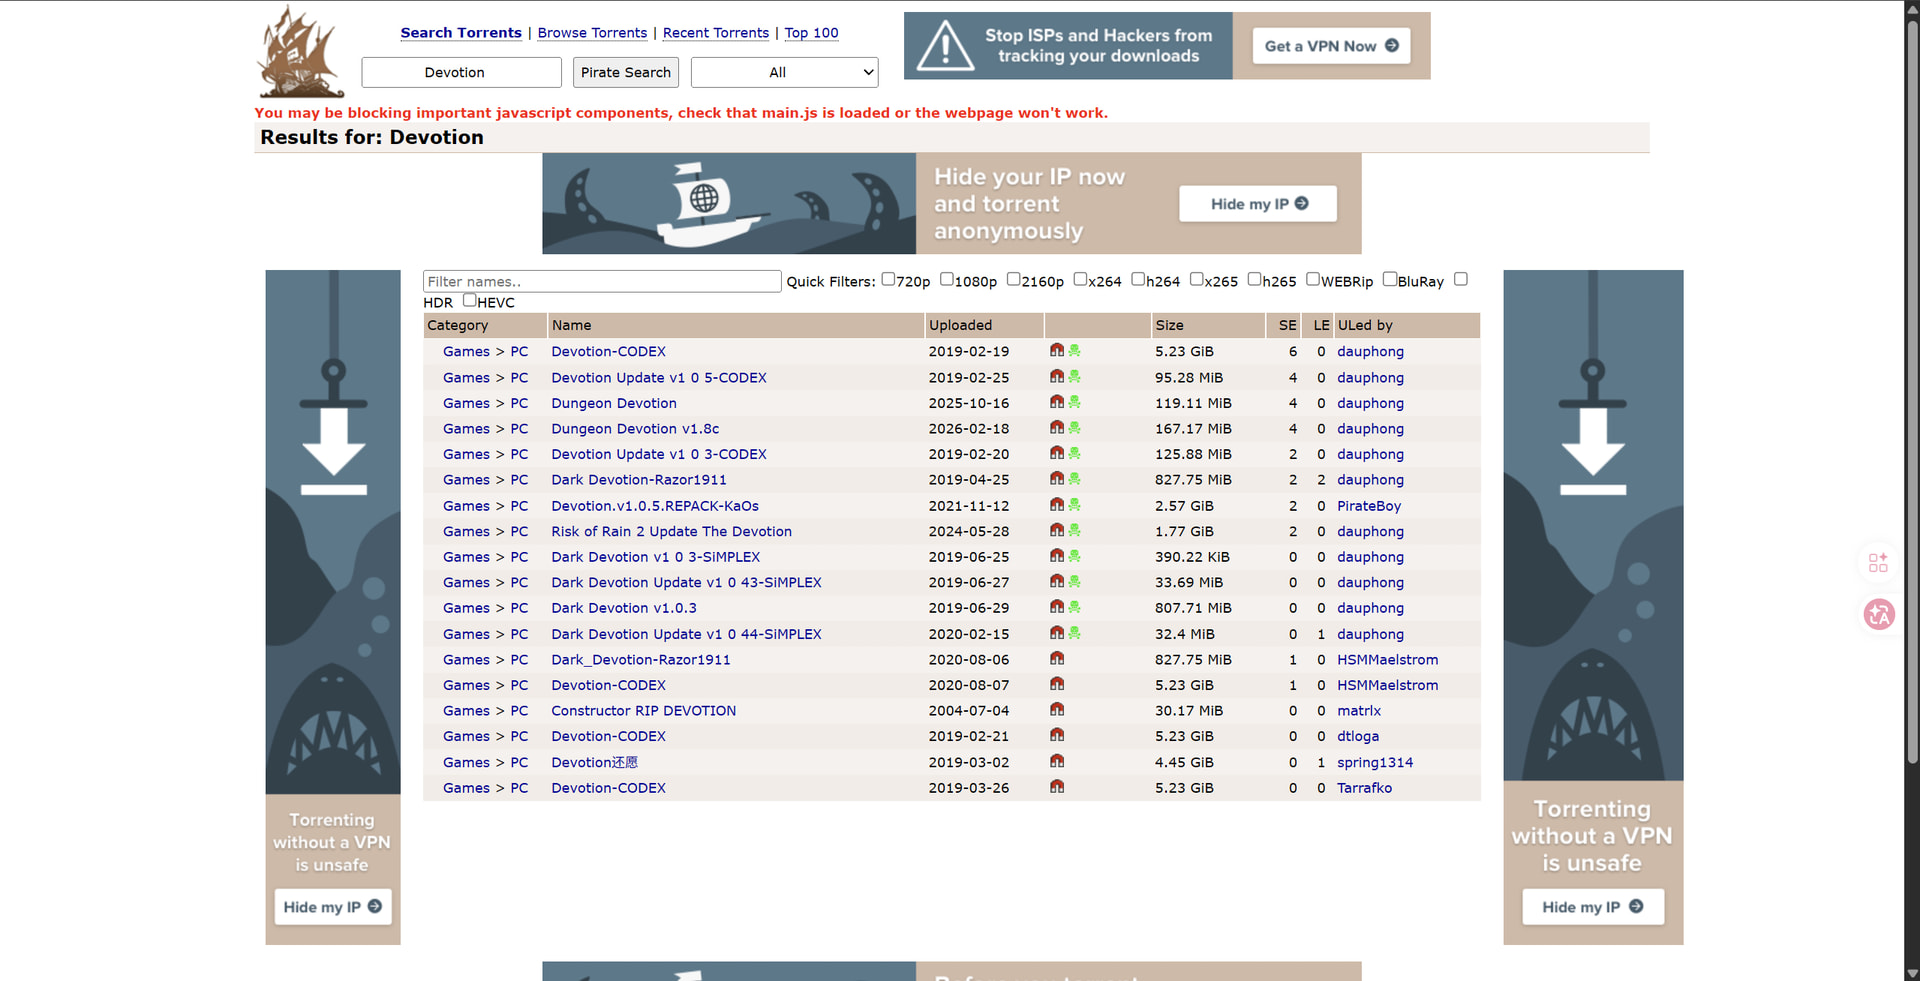Click trusted skull icon on the 2025-10-16 Dungeon Devotion row
Screen dimensions: 1920x981
click(1075, 402)
